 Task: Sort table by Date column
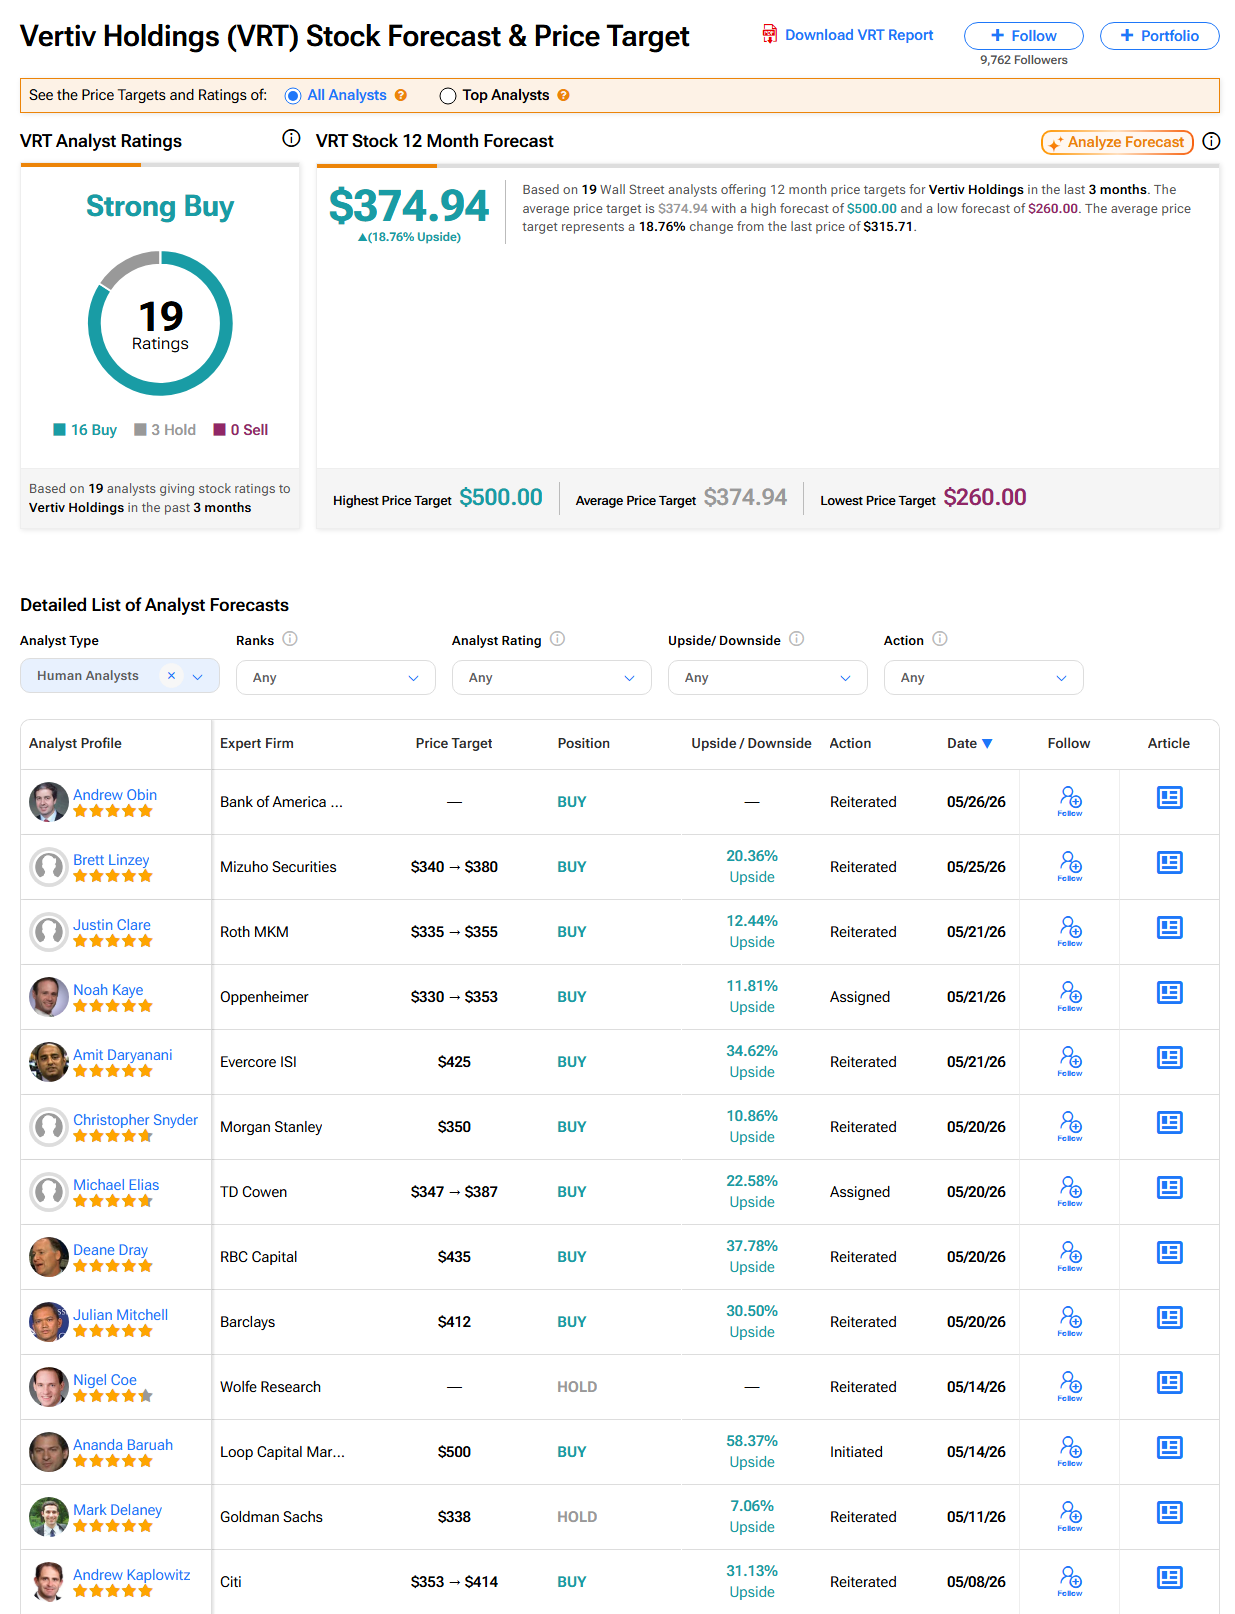tap(969, 743)
